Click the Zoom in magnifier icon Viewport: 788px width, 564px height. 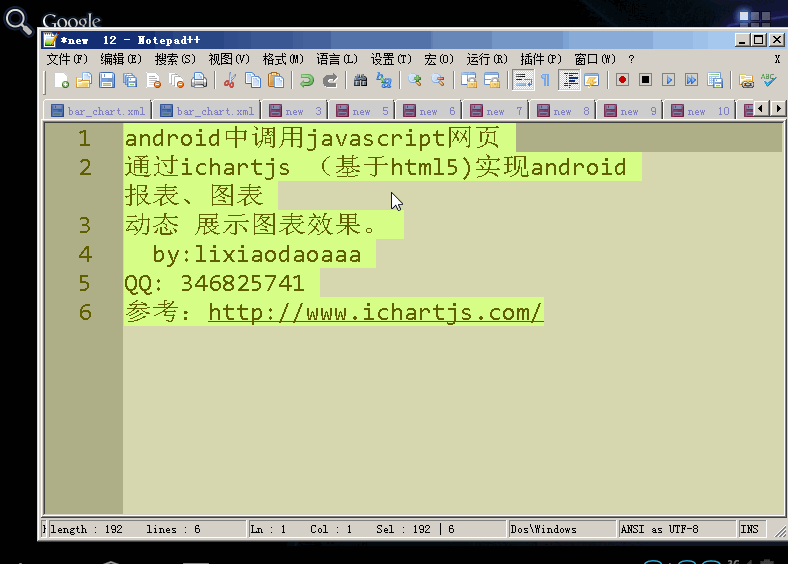(x=415, y=80)
